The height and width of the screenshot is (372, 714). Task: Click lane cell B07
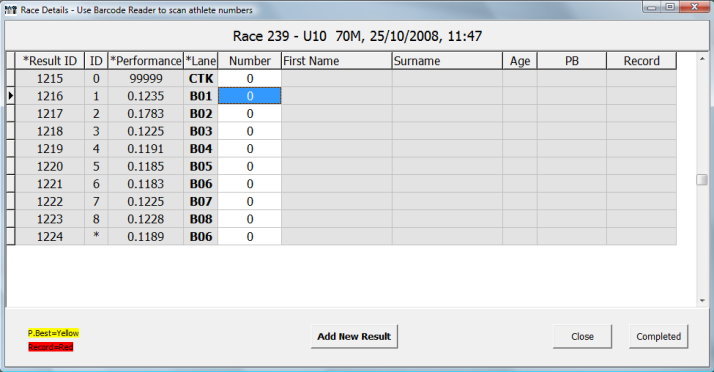pyautogui.click(x=201, y=201)
